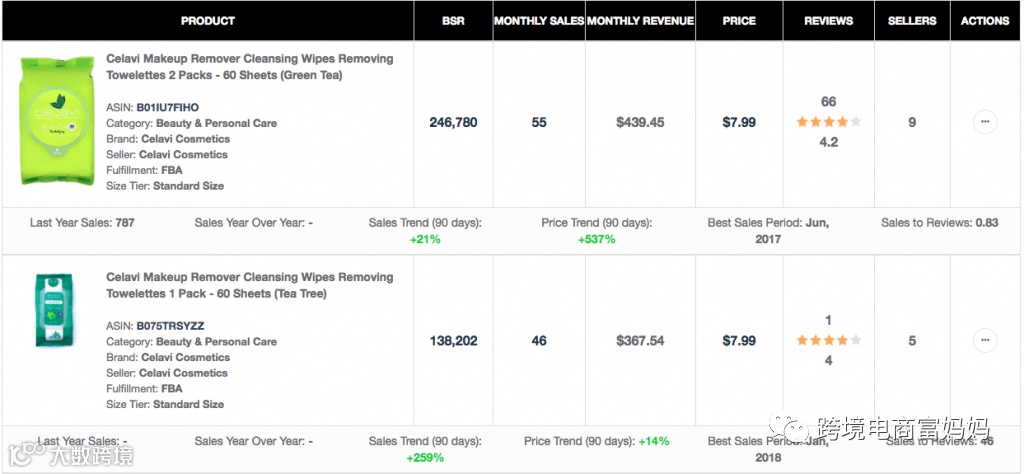This screenshot has height=474, width=1024.
Task: Click the 246,780 BSR value
Action: click(453, 122)
